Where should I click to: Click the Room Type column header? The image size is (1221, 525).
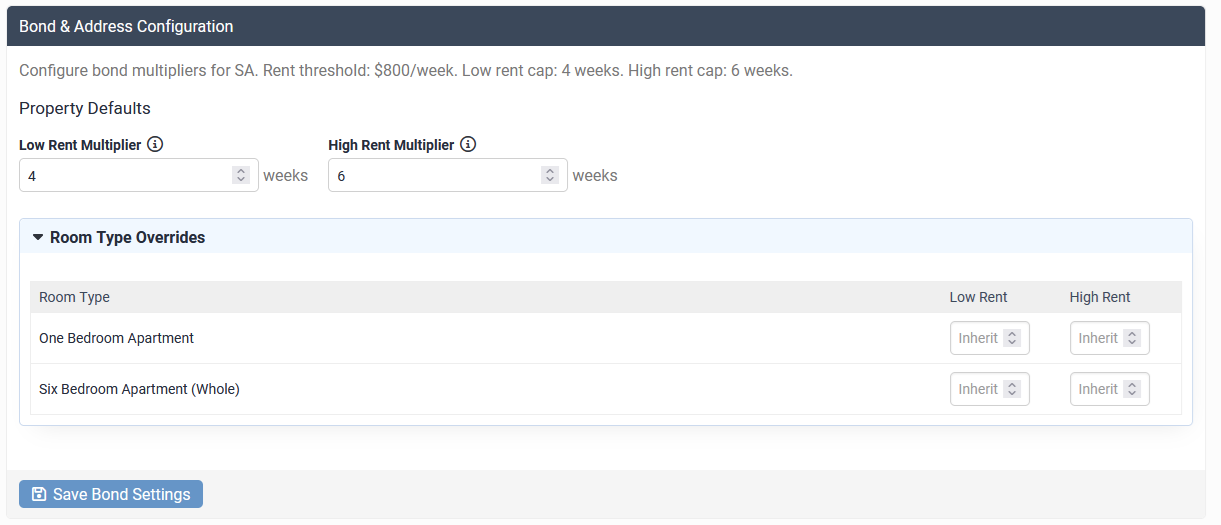[x=75, y=297]
